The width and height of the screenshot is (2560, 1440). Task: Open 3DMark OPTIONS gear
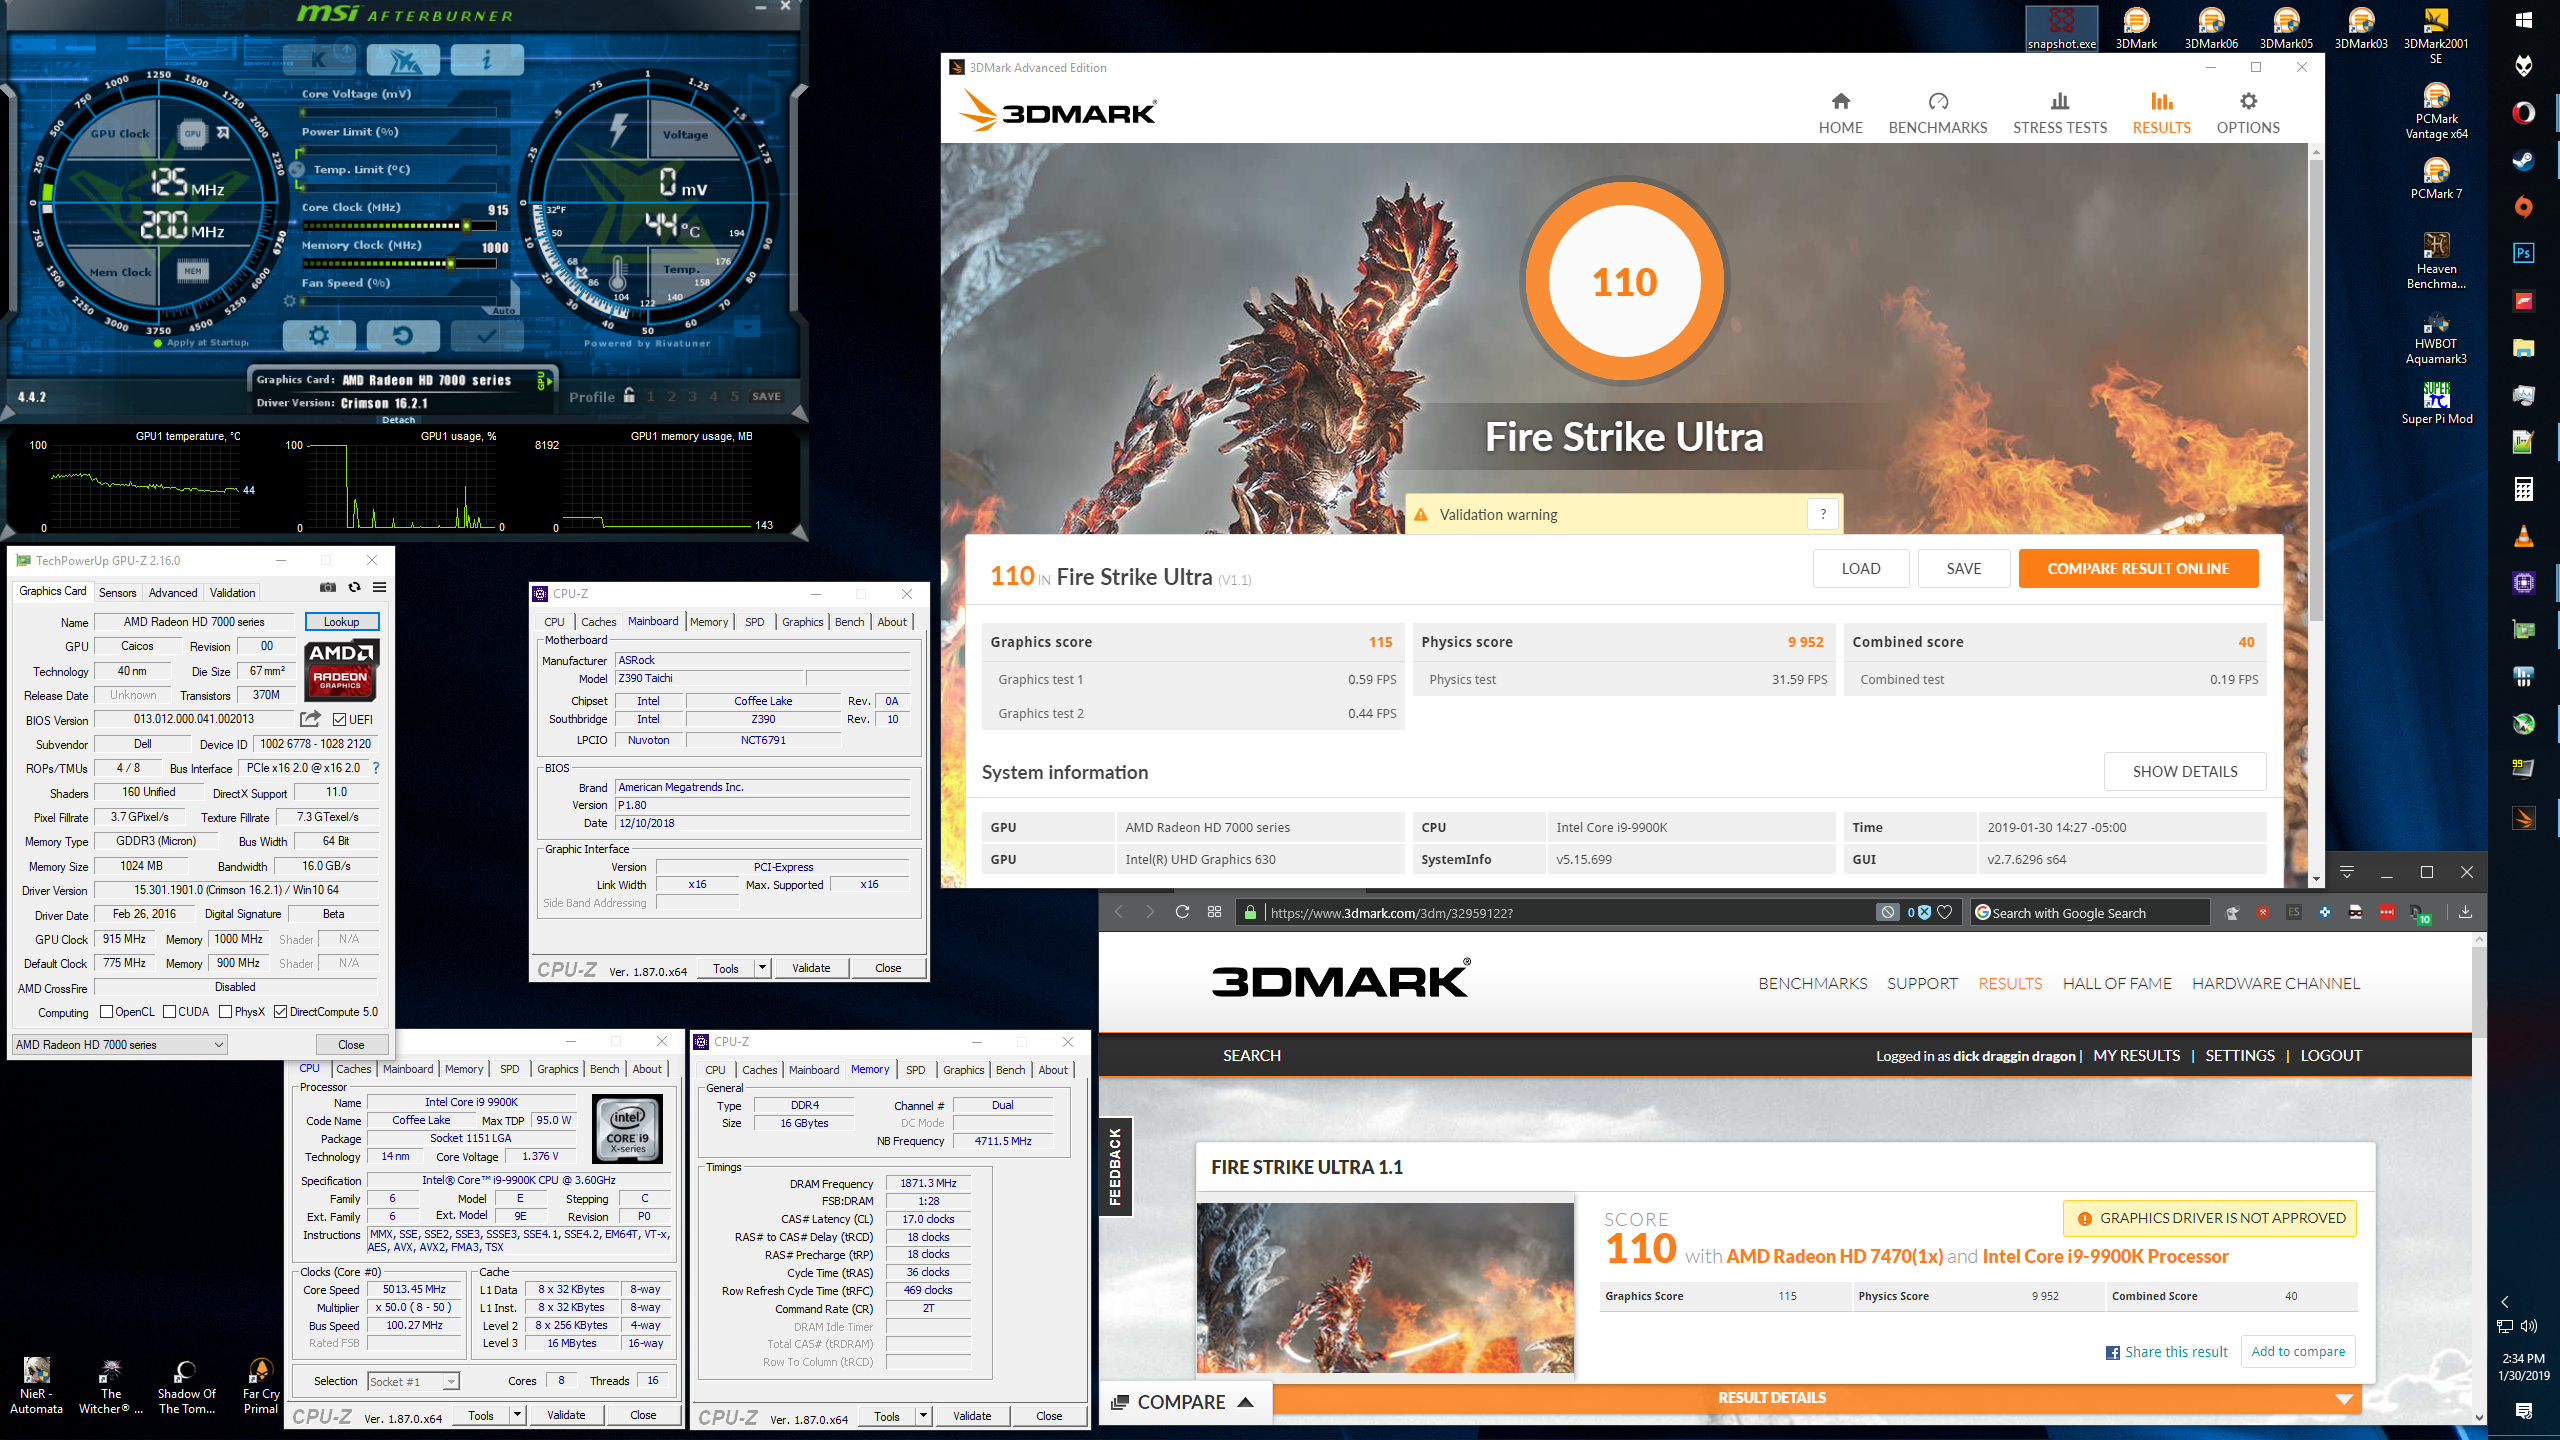tap(2247, 113)
